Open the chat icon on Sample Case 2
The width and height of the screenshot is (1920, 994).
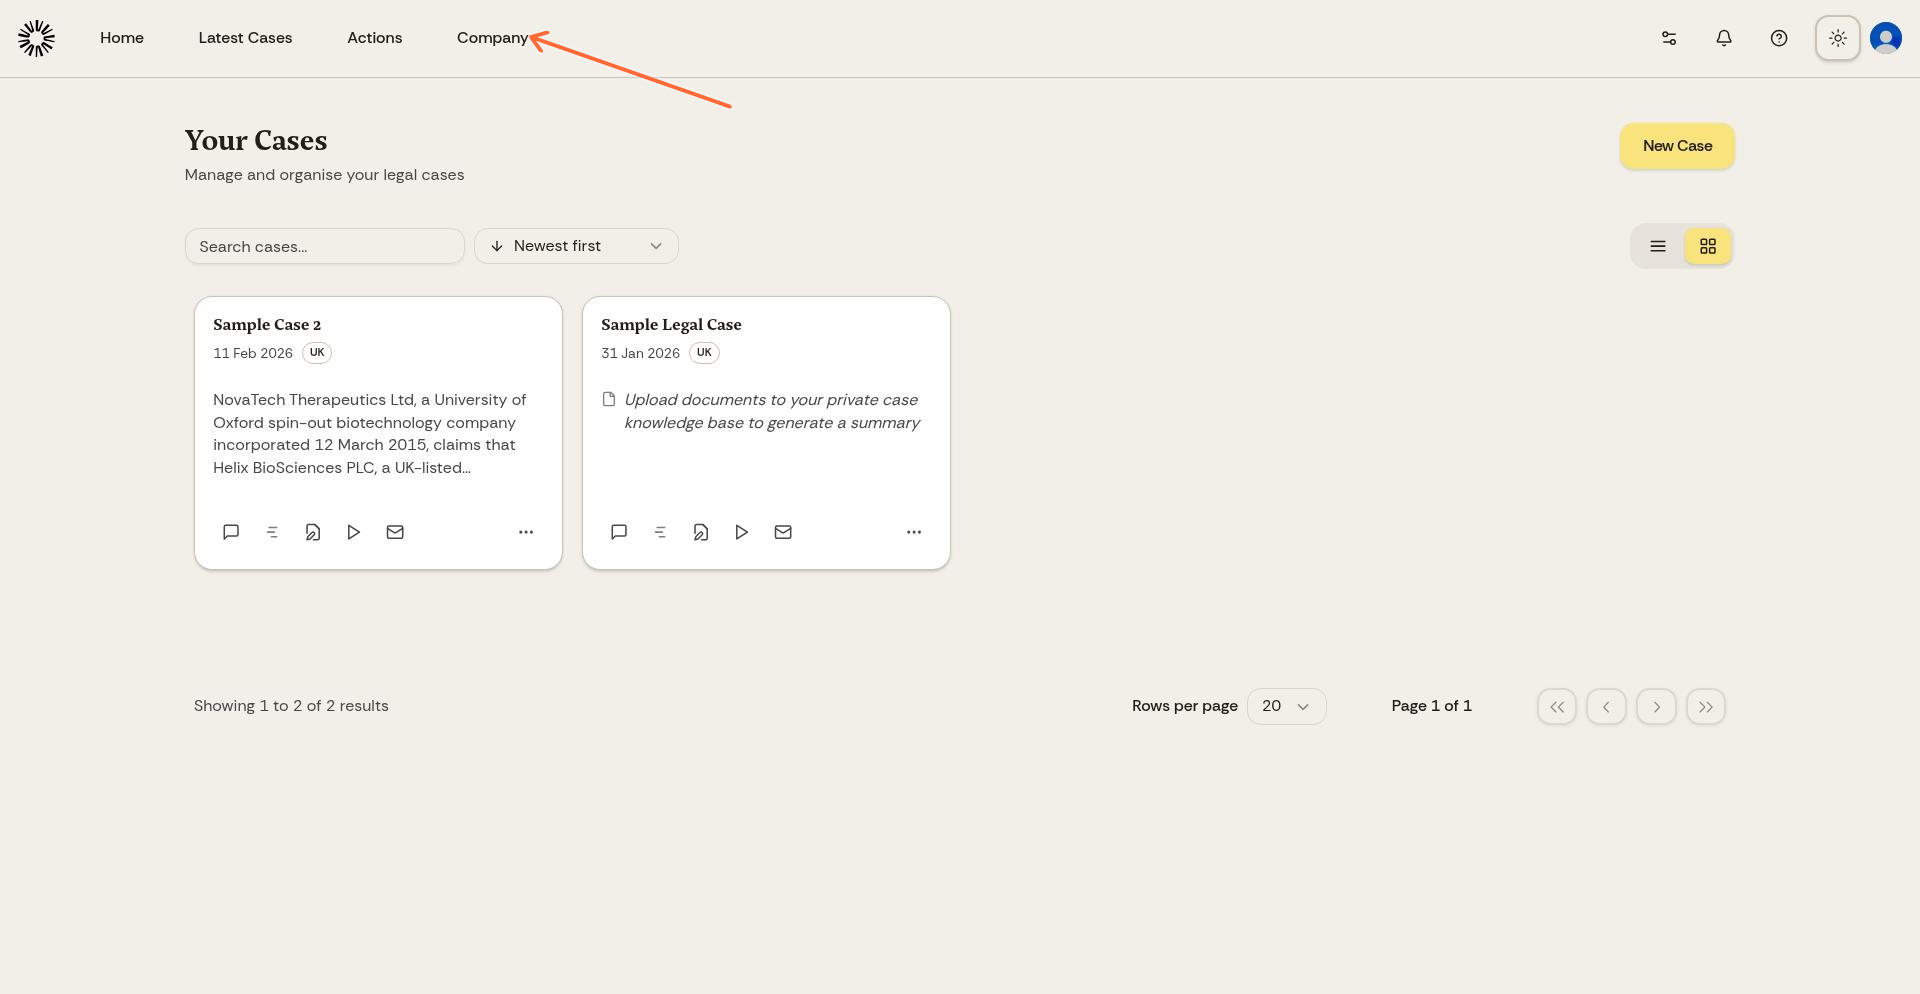coord(231,532)
